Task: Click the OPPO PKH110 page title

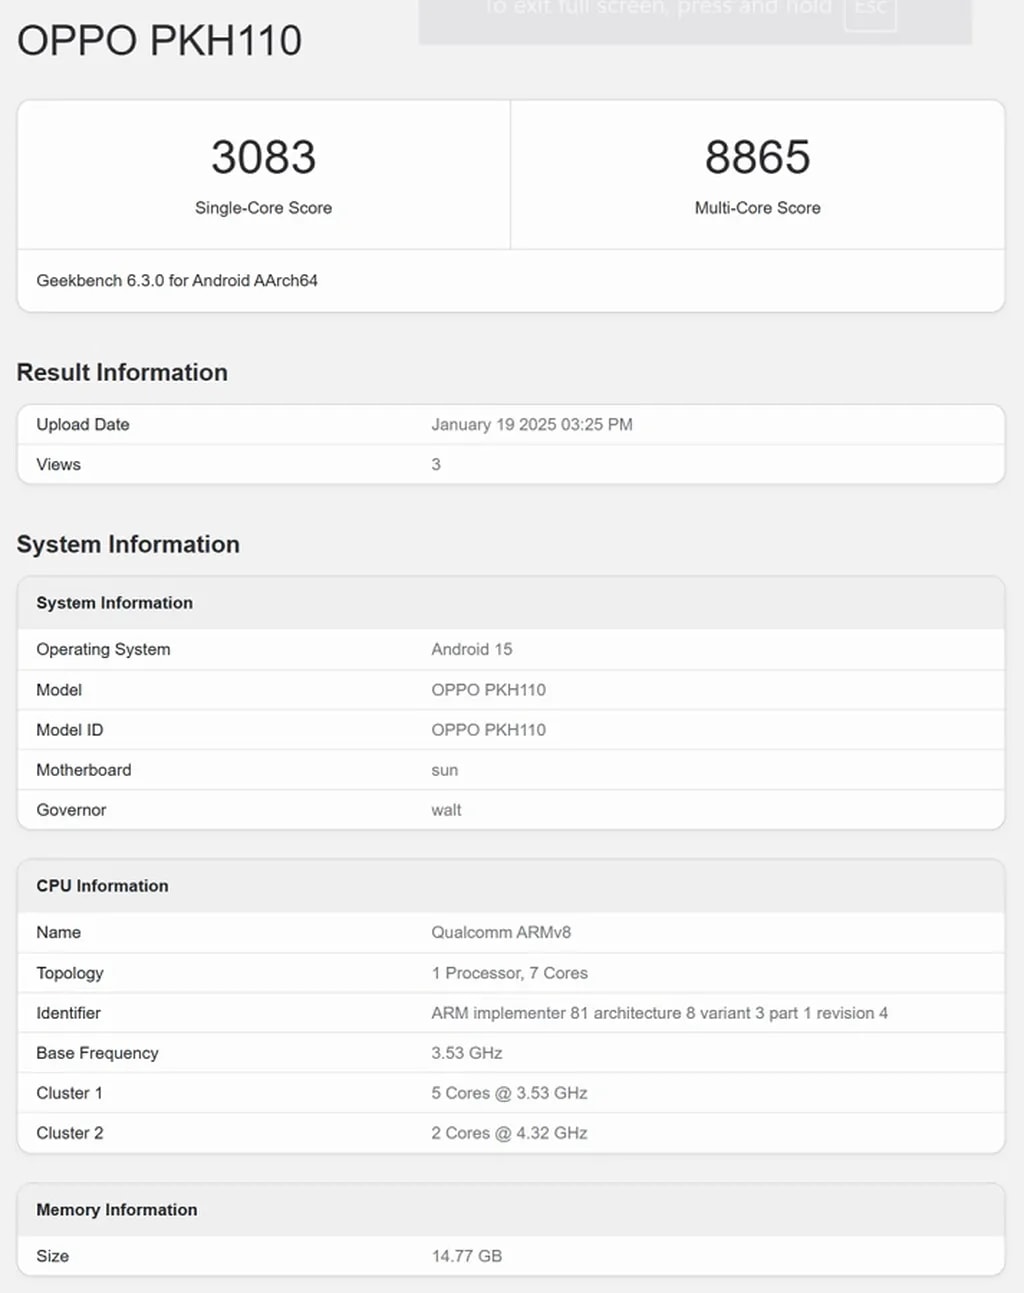Action: [159, 41]
